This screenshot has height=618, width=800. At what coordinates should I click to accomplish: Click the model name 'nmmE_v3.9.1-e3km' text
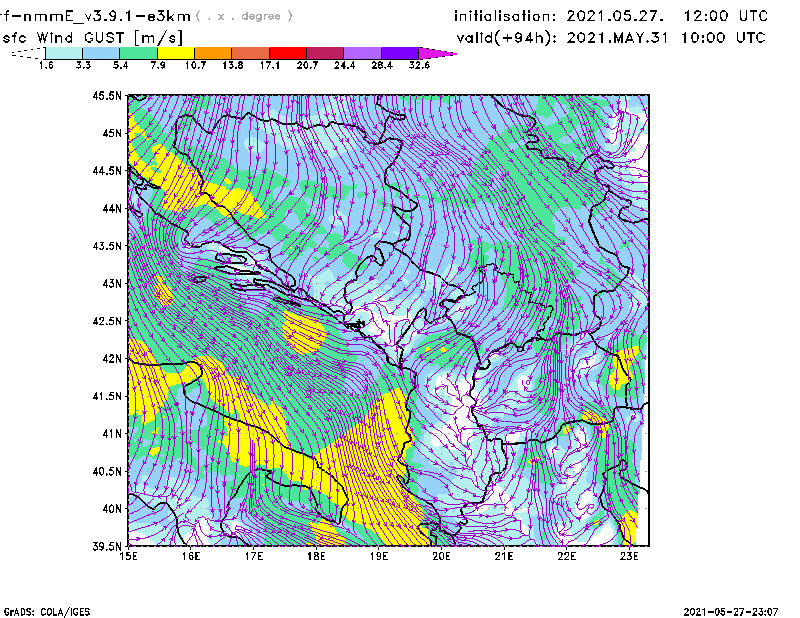(x=107, y=16)
